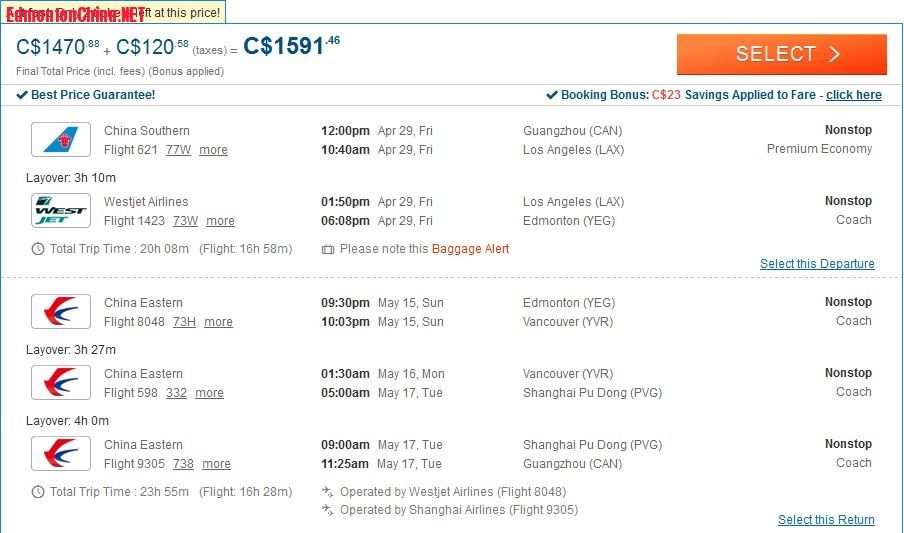Image resolution: width=904 pixels, height=533 pixels.
Task: Expand 'more' details for Flight 621
Action: 213,150
